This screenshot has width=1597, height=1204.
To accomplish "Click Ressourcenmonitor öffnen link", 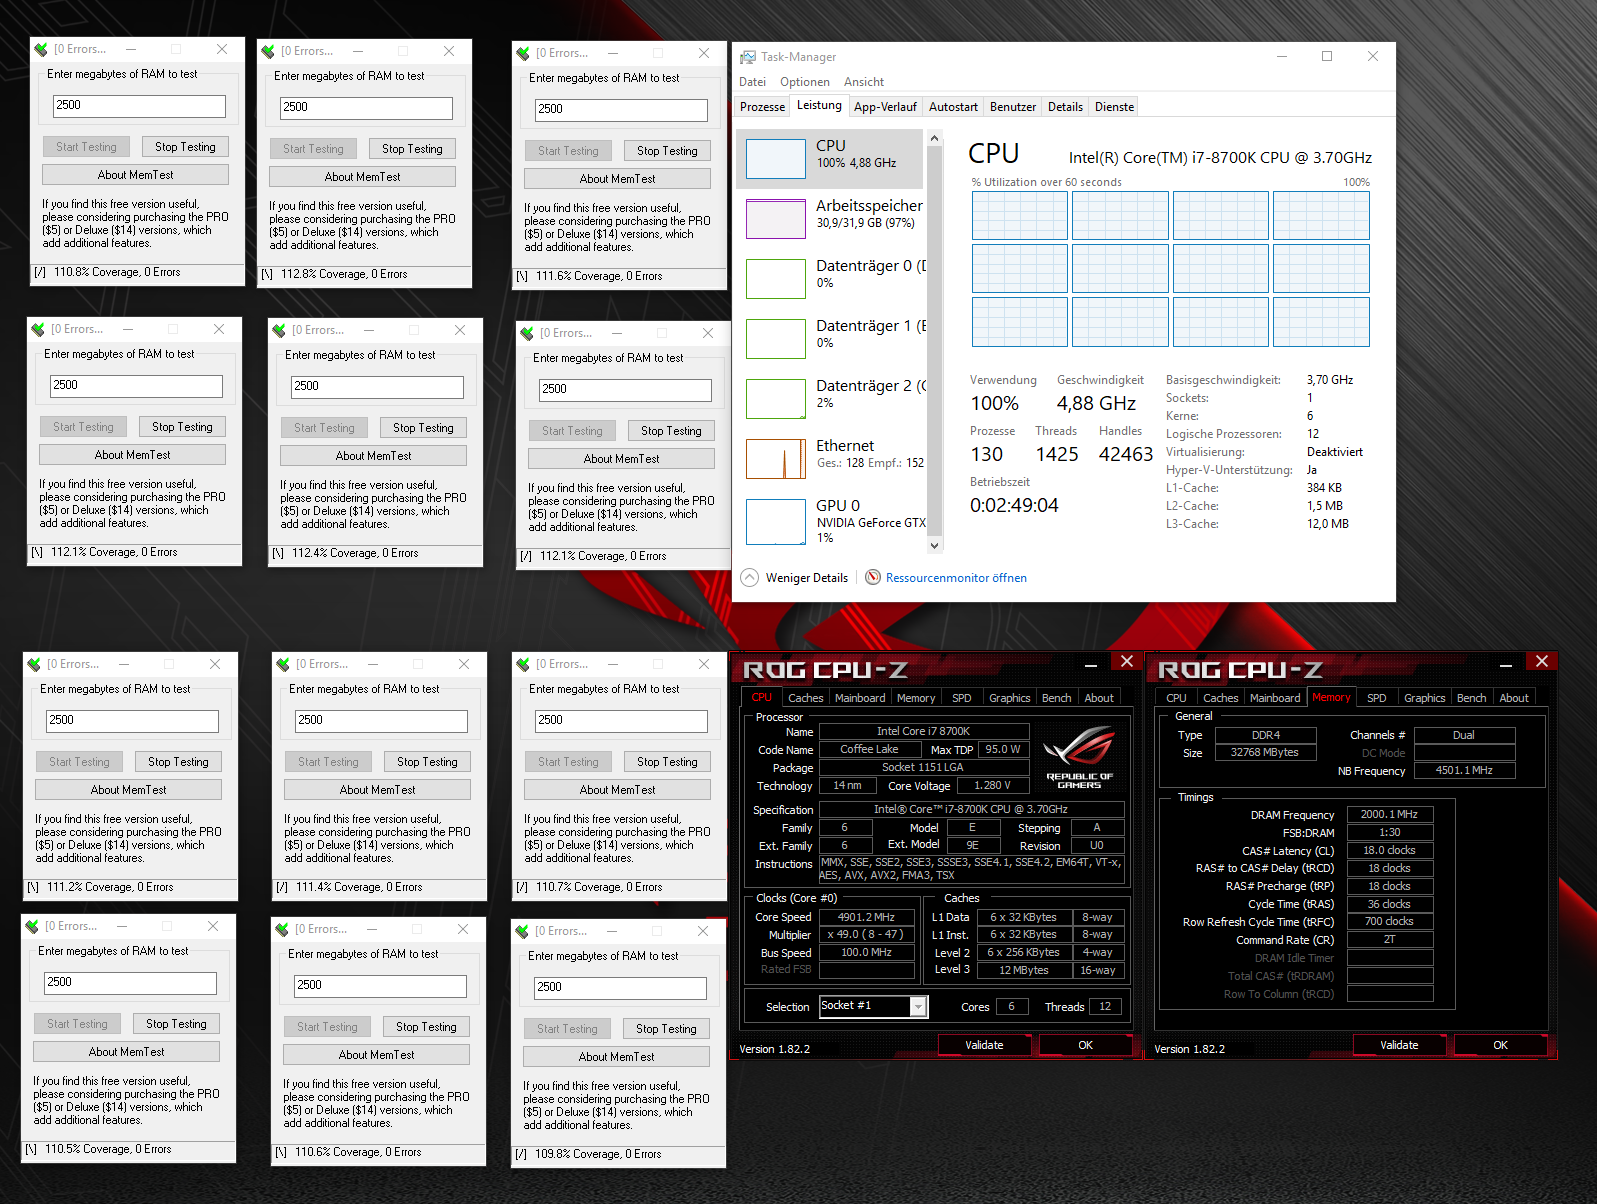I will point(956,578).
